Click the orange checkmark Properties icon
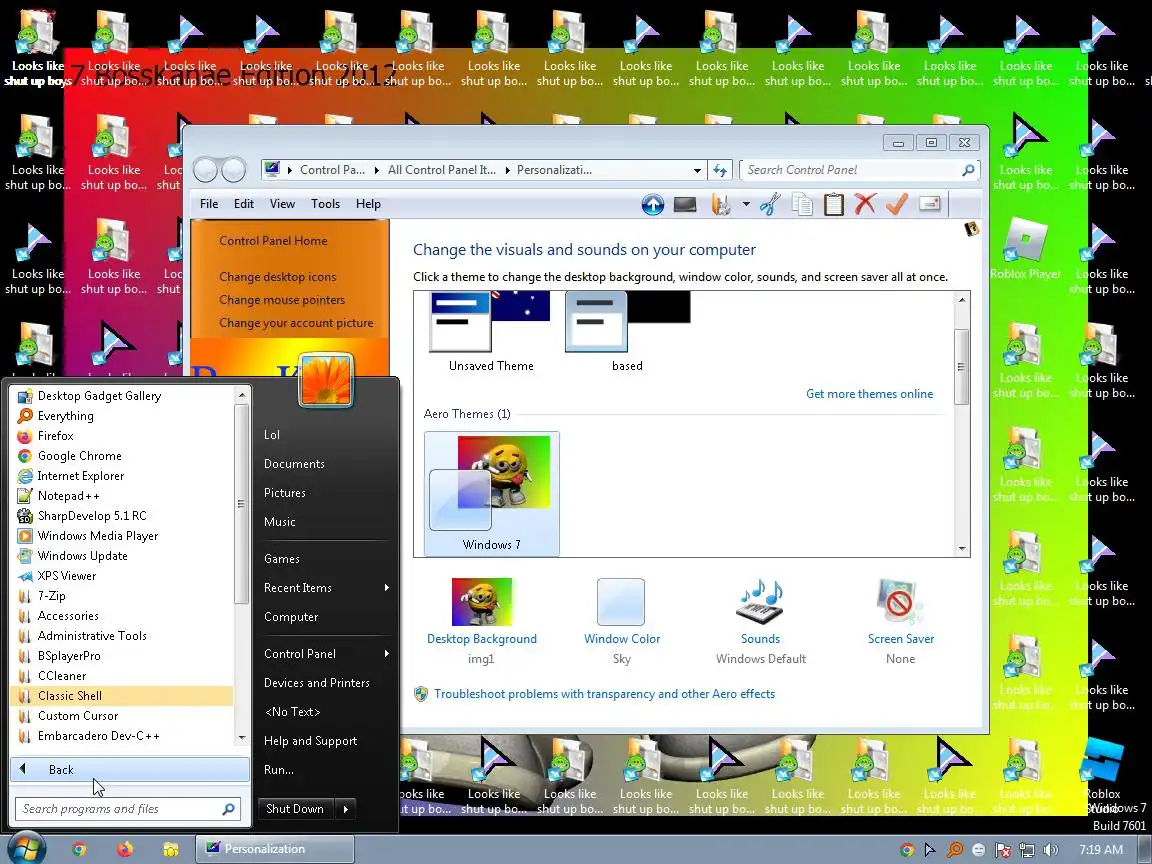The width and height of the screenshot is (1152, 864). pos(897,204)
